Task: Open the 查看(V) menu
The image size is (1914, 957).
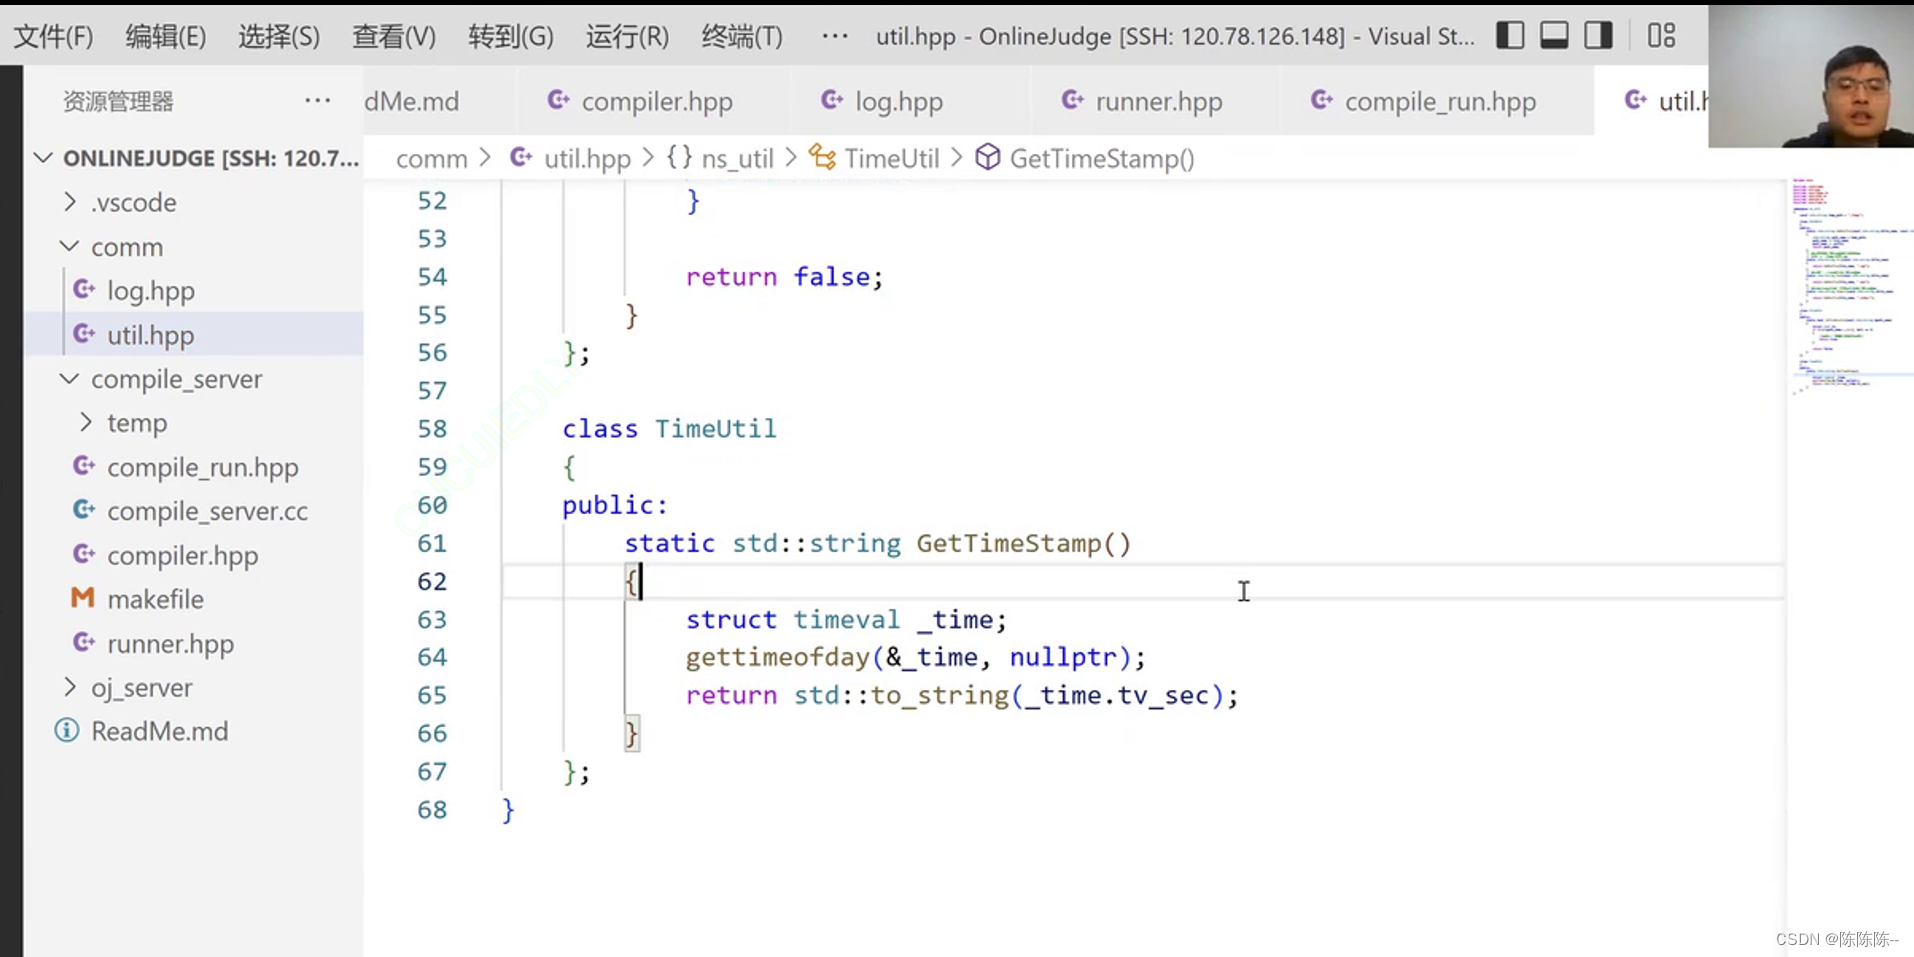Action: 394,37
